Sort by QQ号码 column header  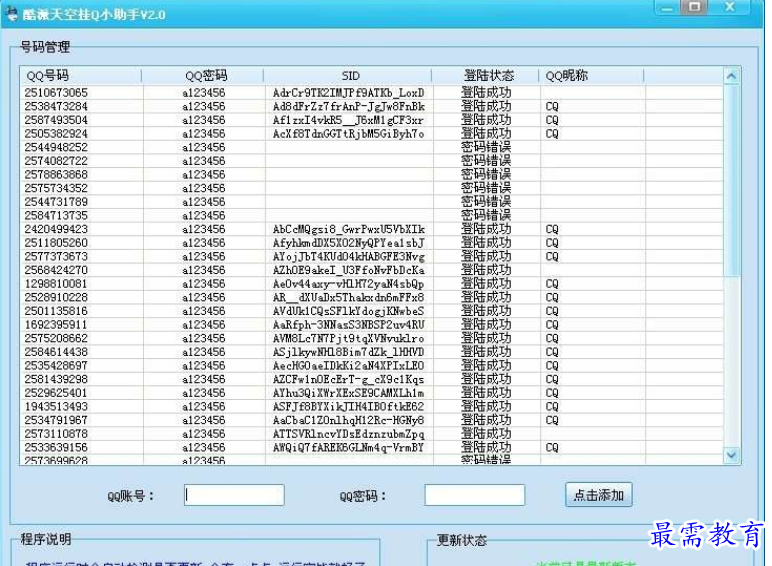81,75
